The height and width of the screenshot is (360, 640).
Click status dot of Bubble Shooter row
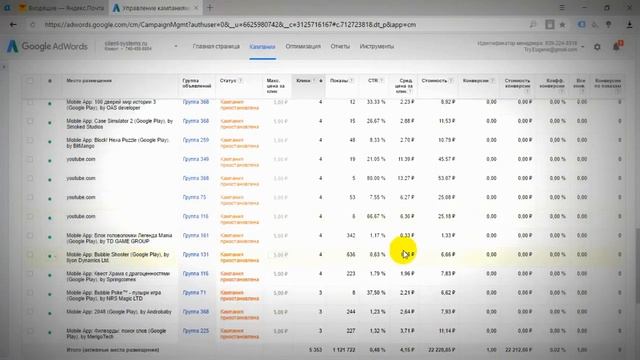coord(50,256)
